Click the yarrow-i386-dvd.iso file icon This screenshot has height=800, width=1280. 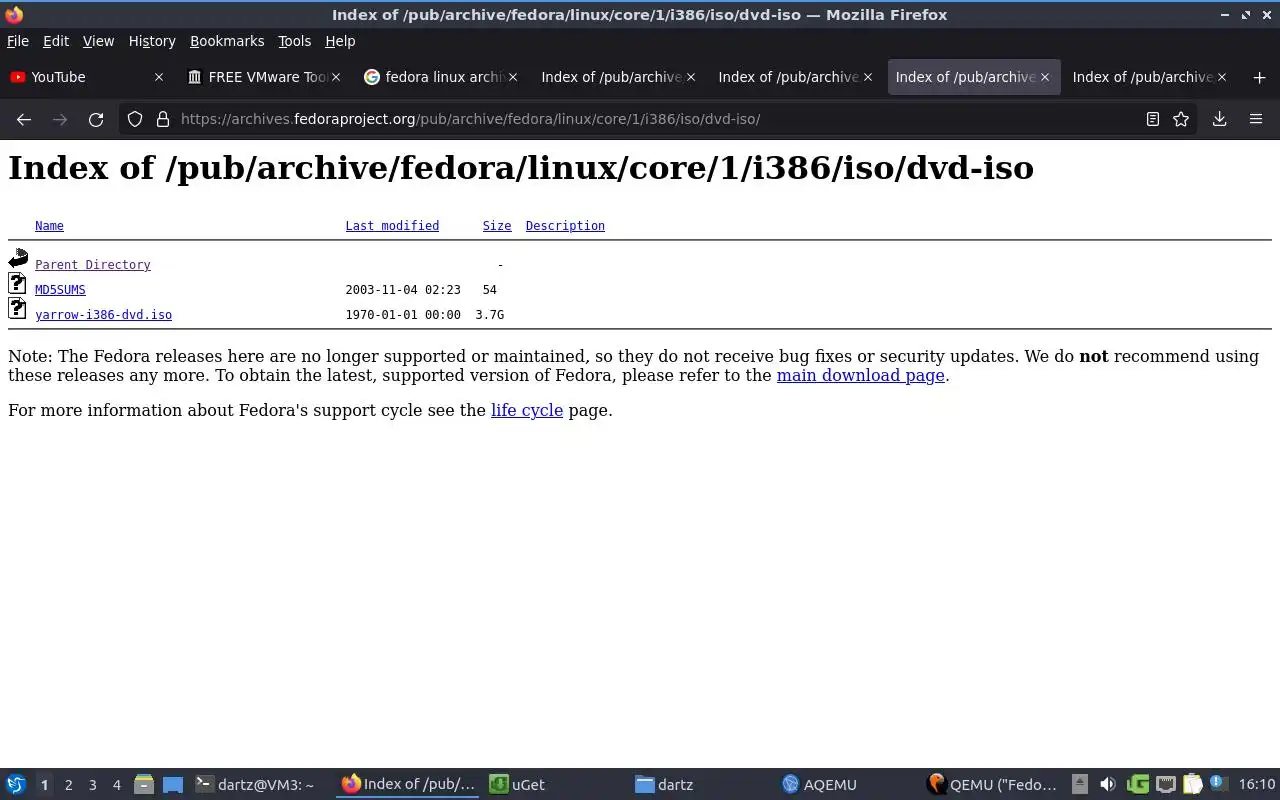click(17, 308)
